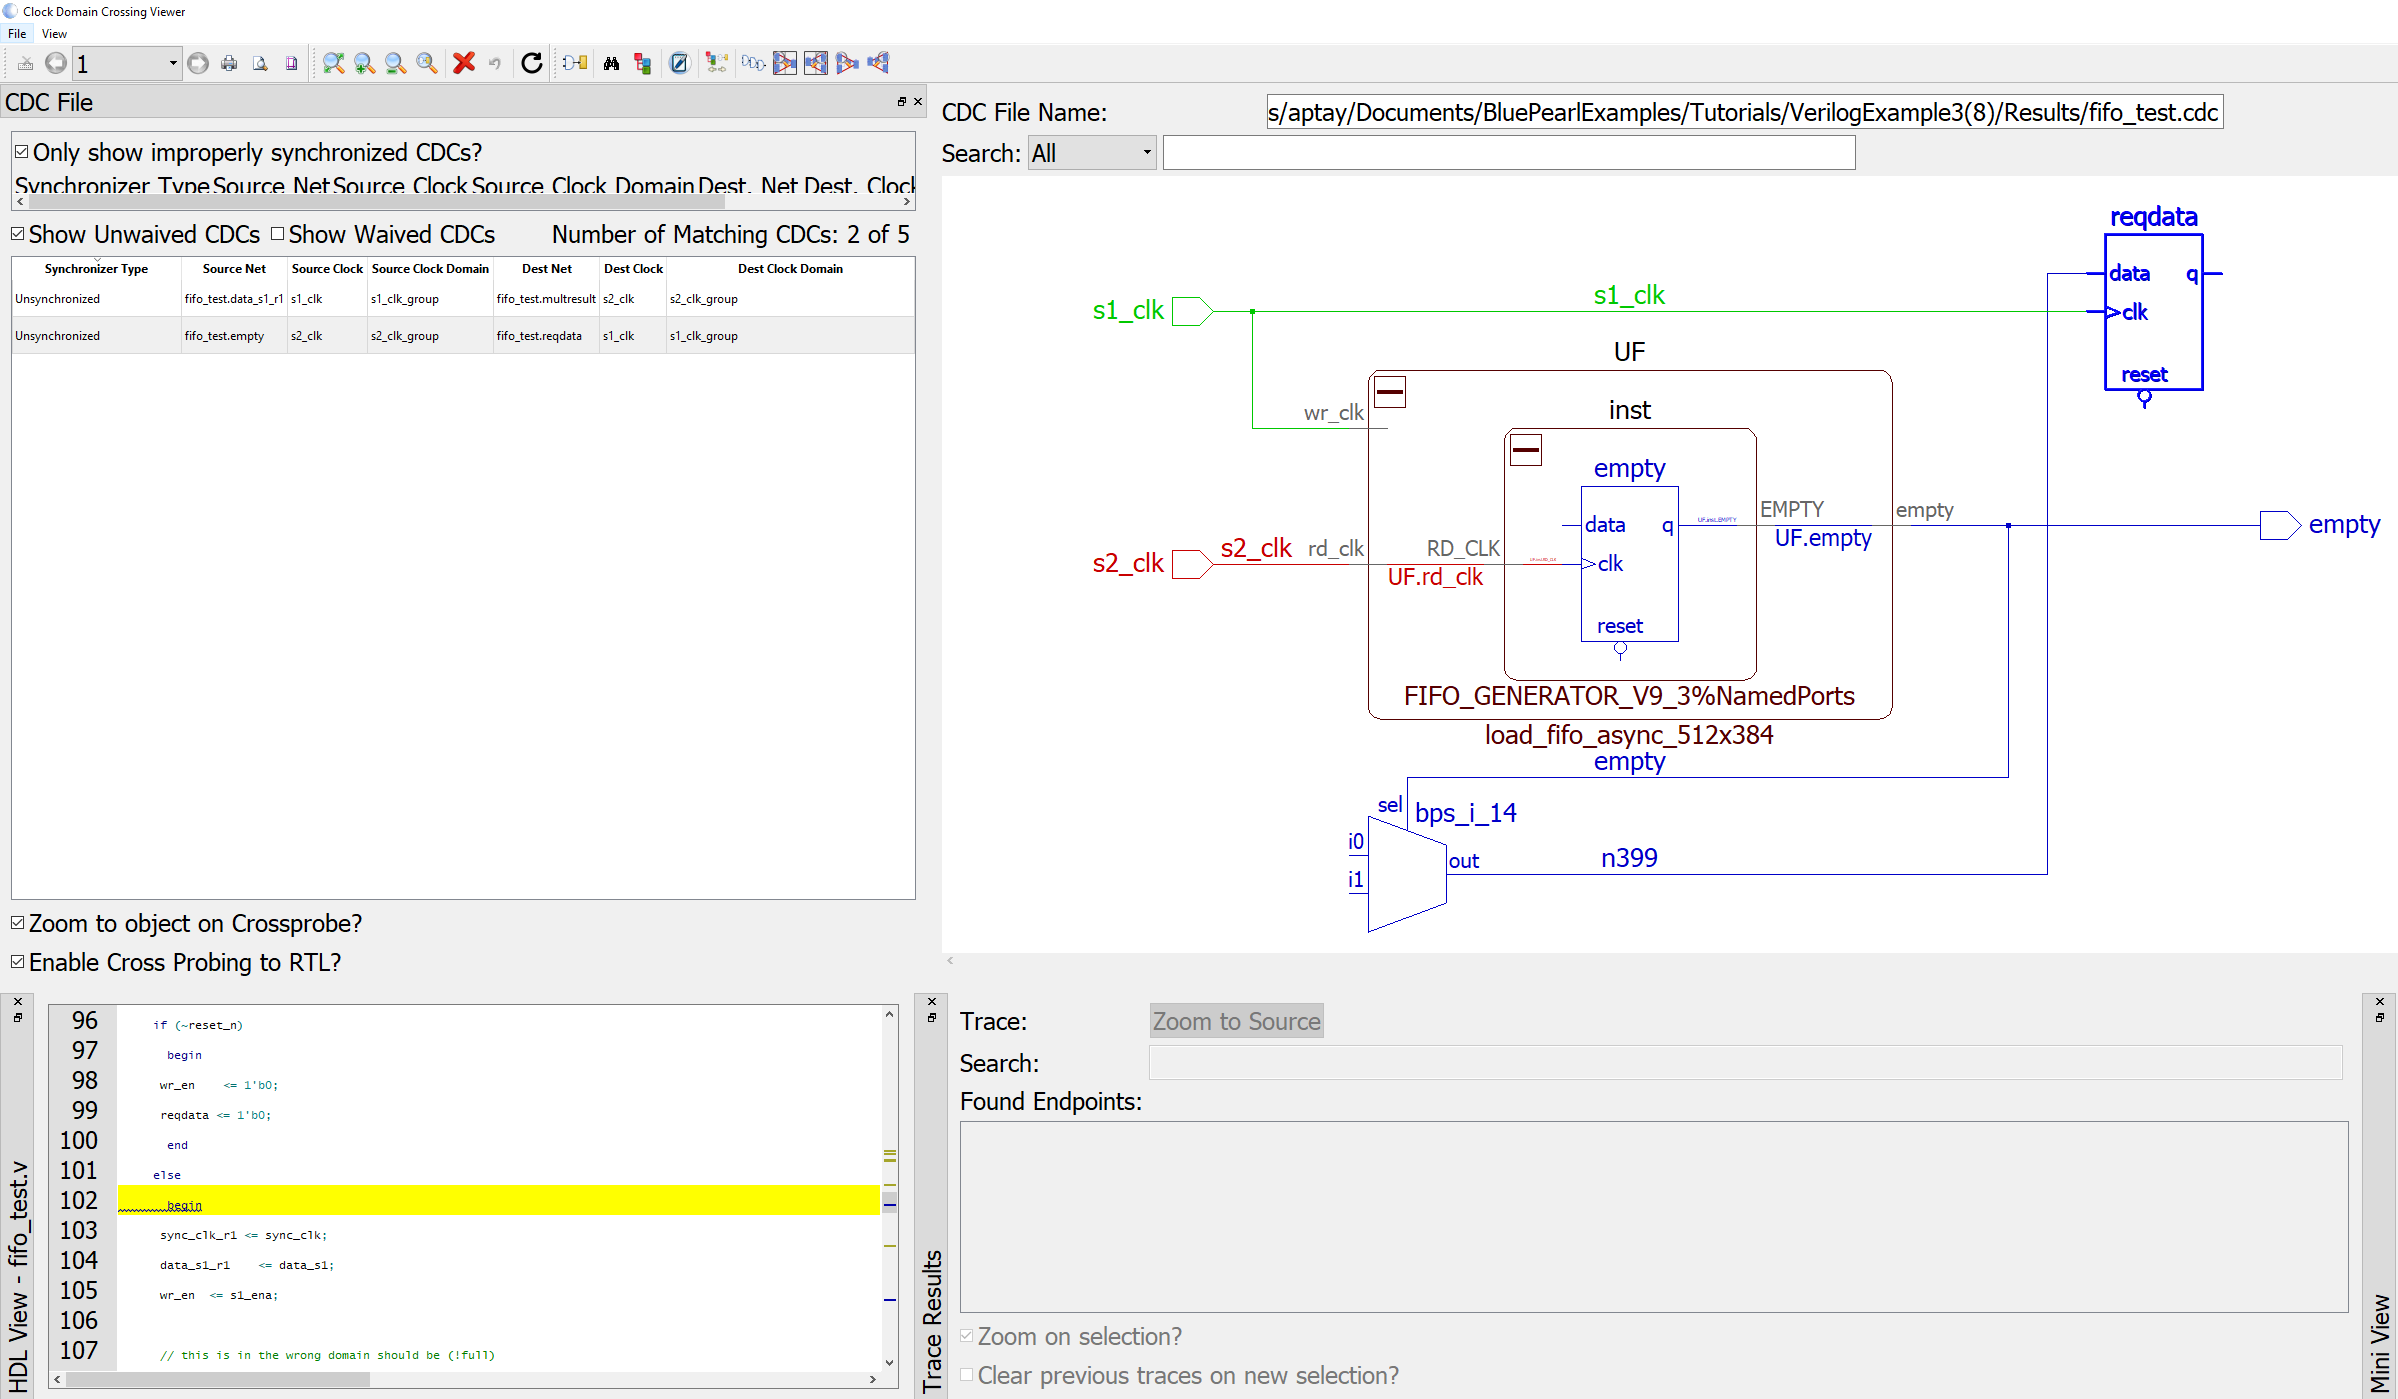This screenshot has width=2398, height=1399.
Task: Open the Search All dropdown
Action: point(1146,152)
